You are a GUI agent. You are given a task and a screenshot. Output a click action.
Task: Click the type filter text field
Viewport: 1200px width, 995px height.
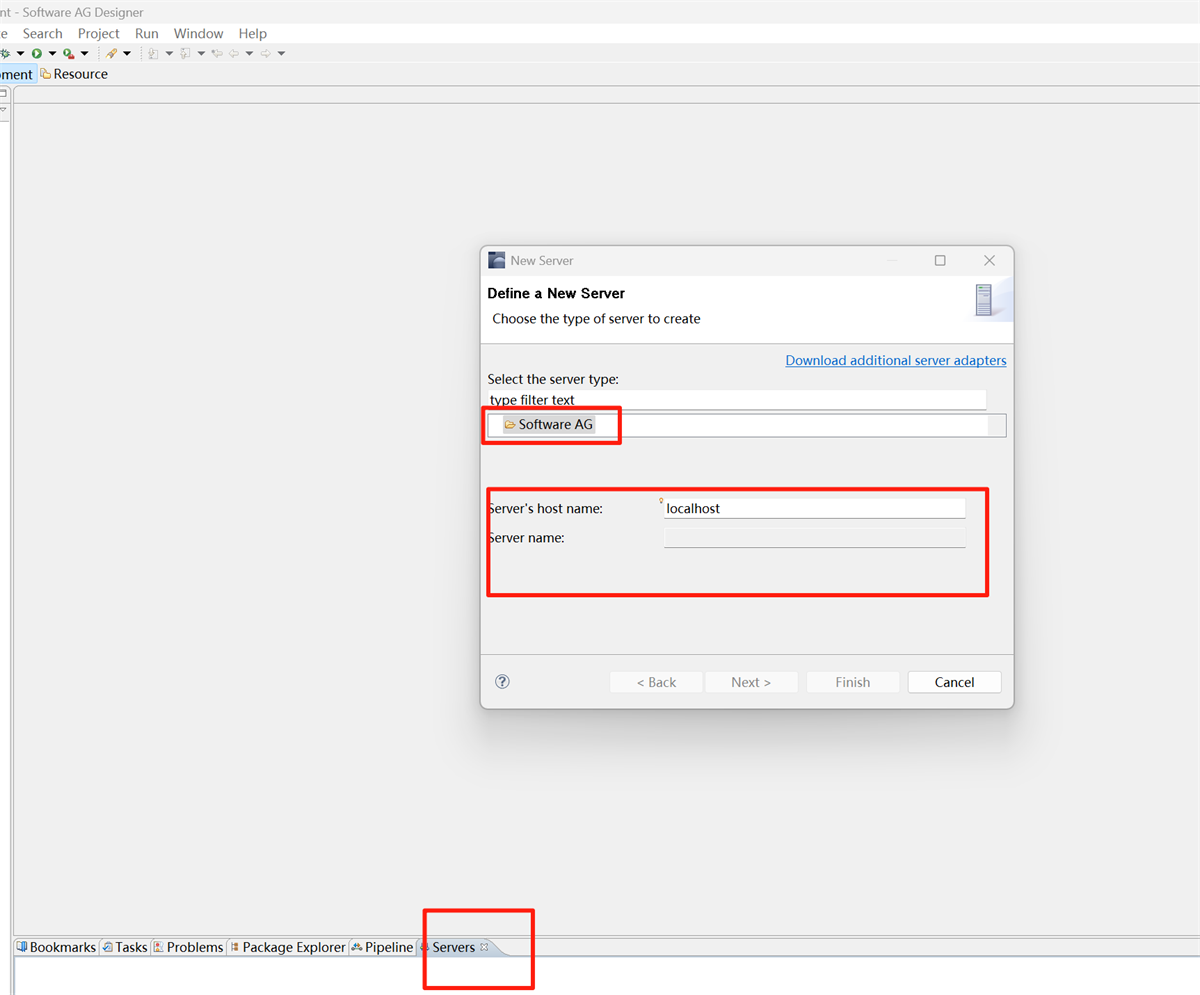(737, 400)
